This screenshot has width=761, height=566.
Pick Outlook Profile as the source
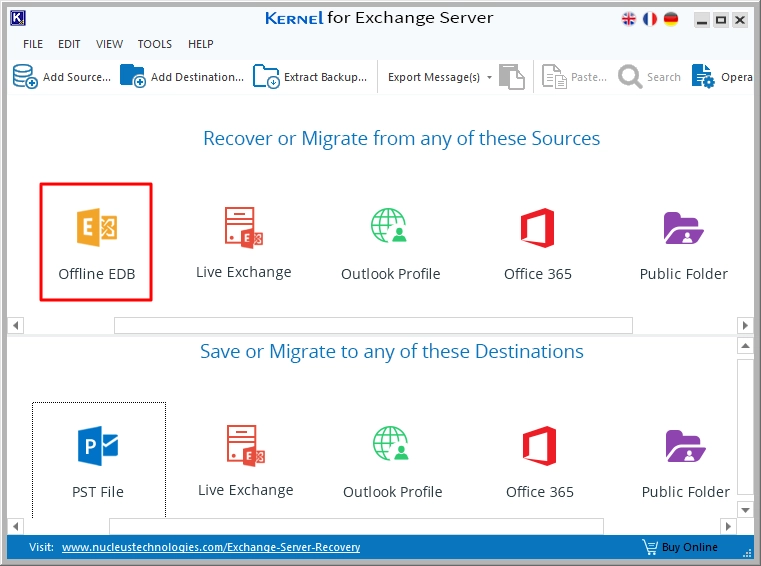point(390,244)
